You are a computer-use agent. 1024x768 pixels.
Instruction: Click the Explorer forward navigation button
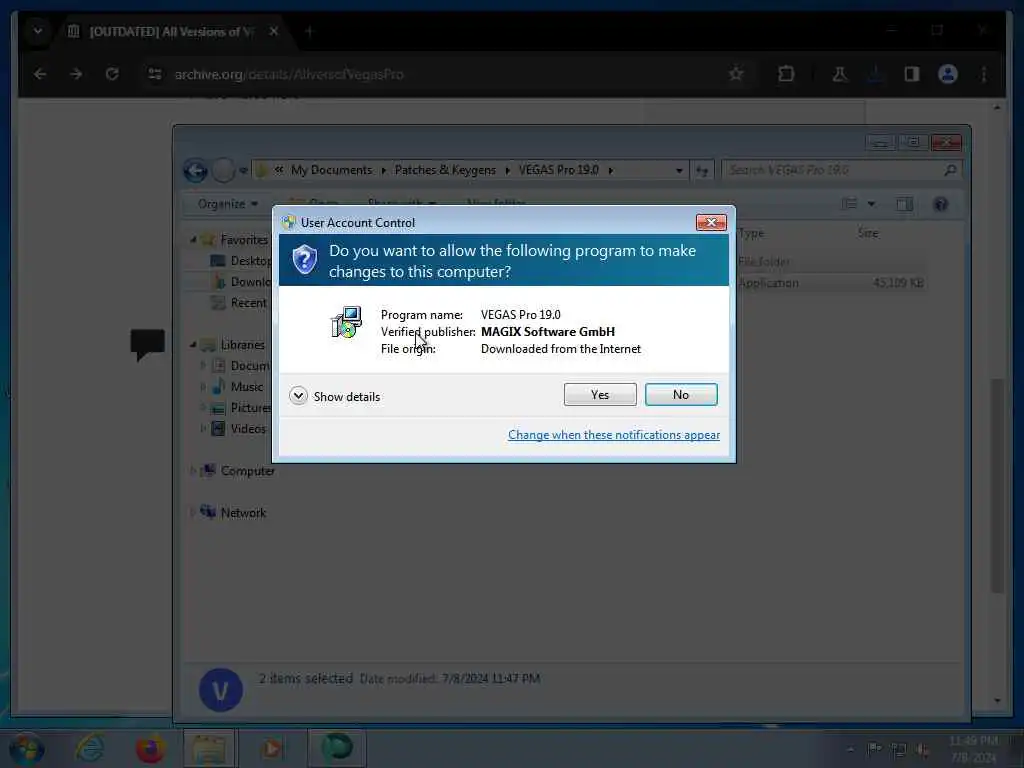tap(223, 170)
